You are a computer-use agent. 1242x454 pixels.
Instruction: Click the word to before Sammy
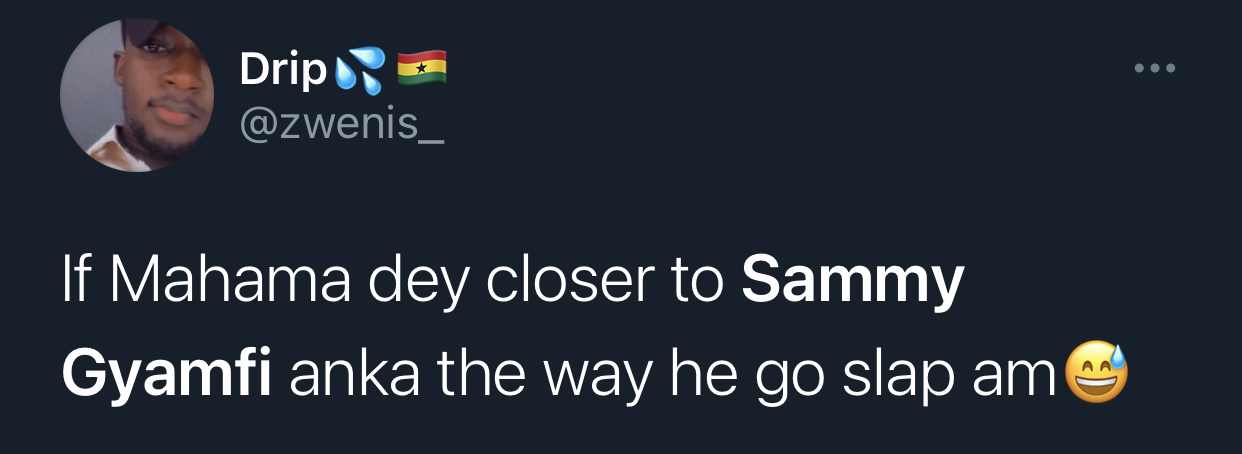(696, 283)
